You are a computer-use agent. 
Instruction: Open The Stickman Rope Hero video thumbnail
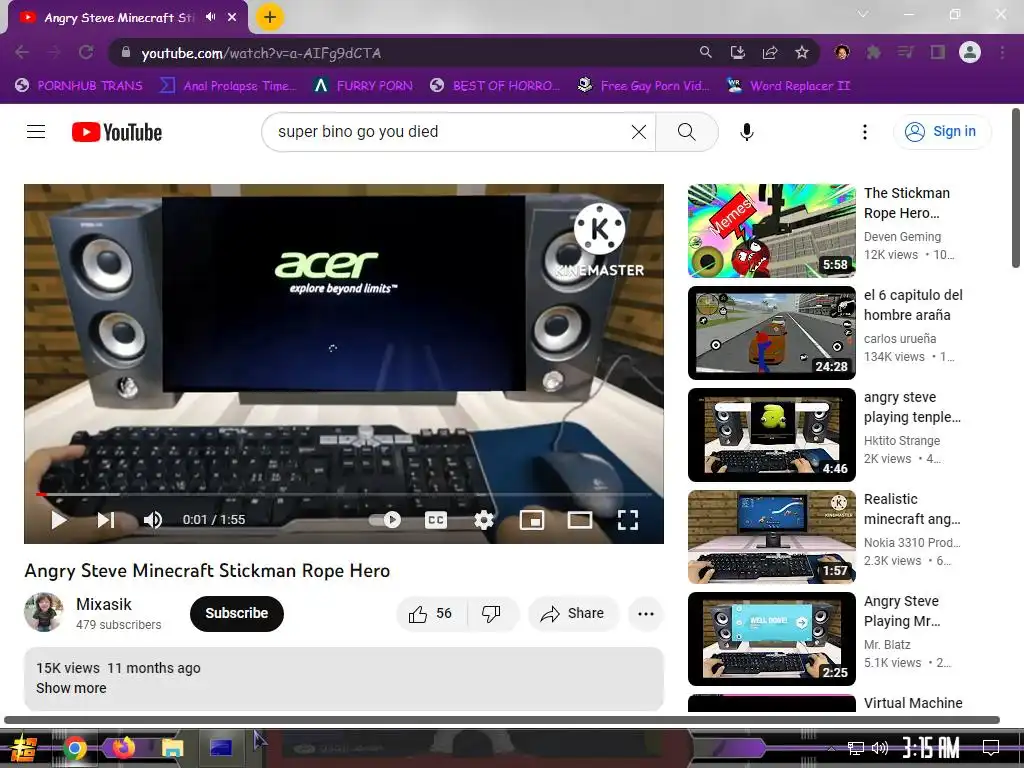(771, 231)
